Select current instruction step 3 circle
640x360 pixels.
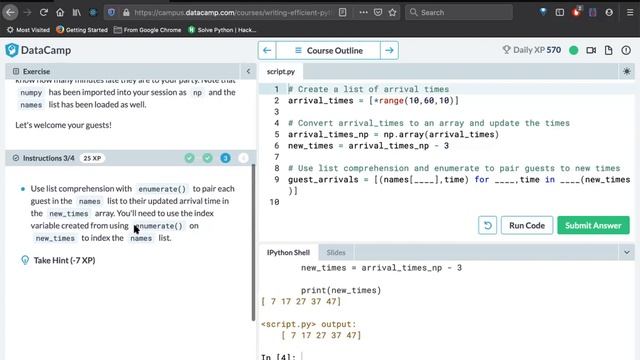click(225, 158)
